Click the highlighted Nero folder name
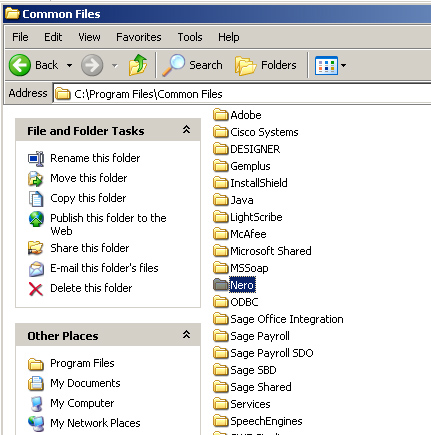Viewport: 431px width, 435px height. 242,285
